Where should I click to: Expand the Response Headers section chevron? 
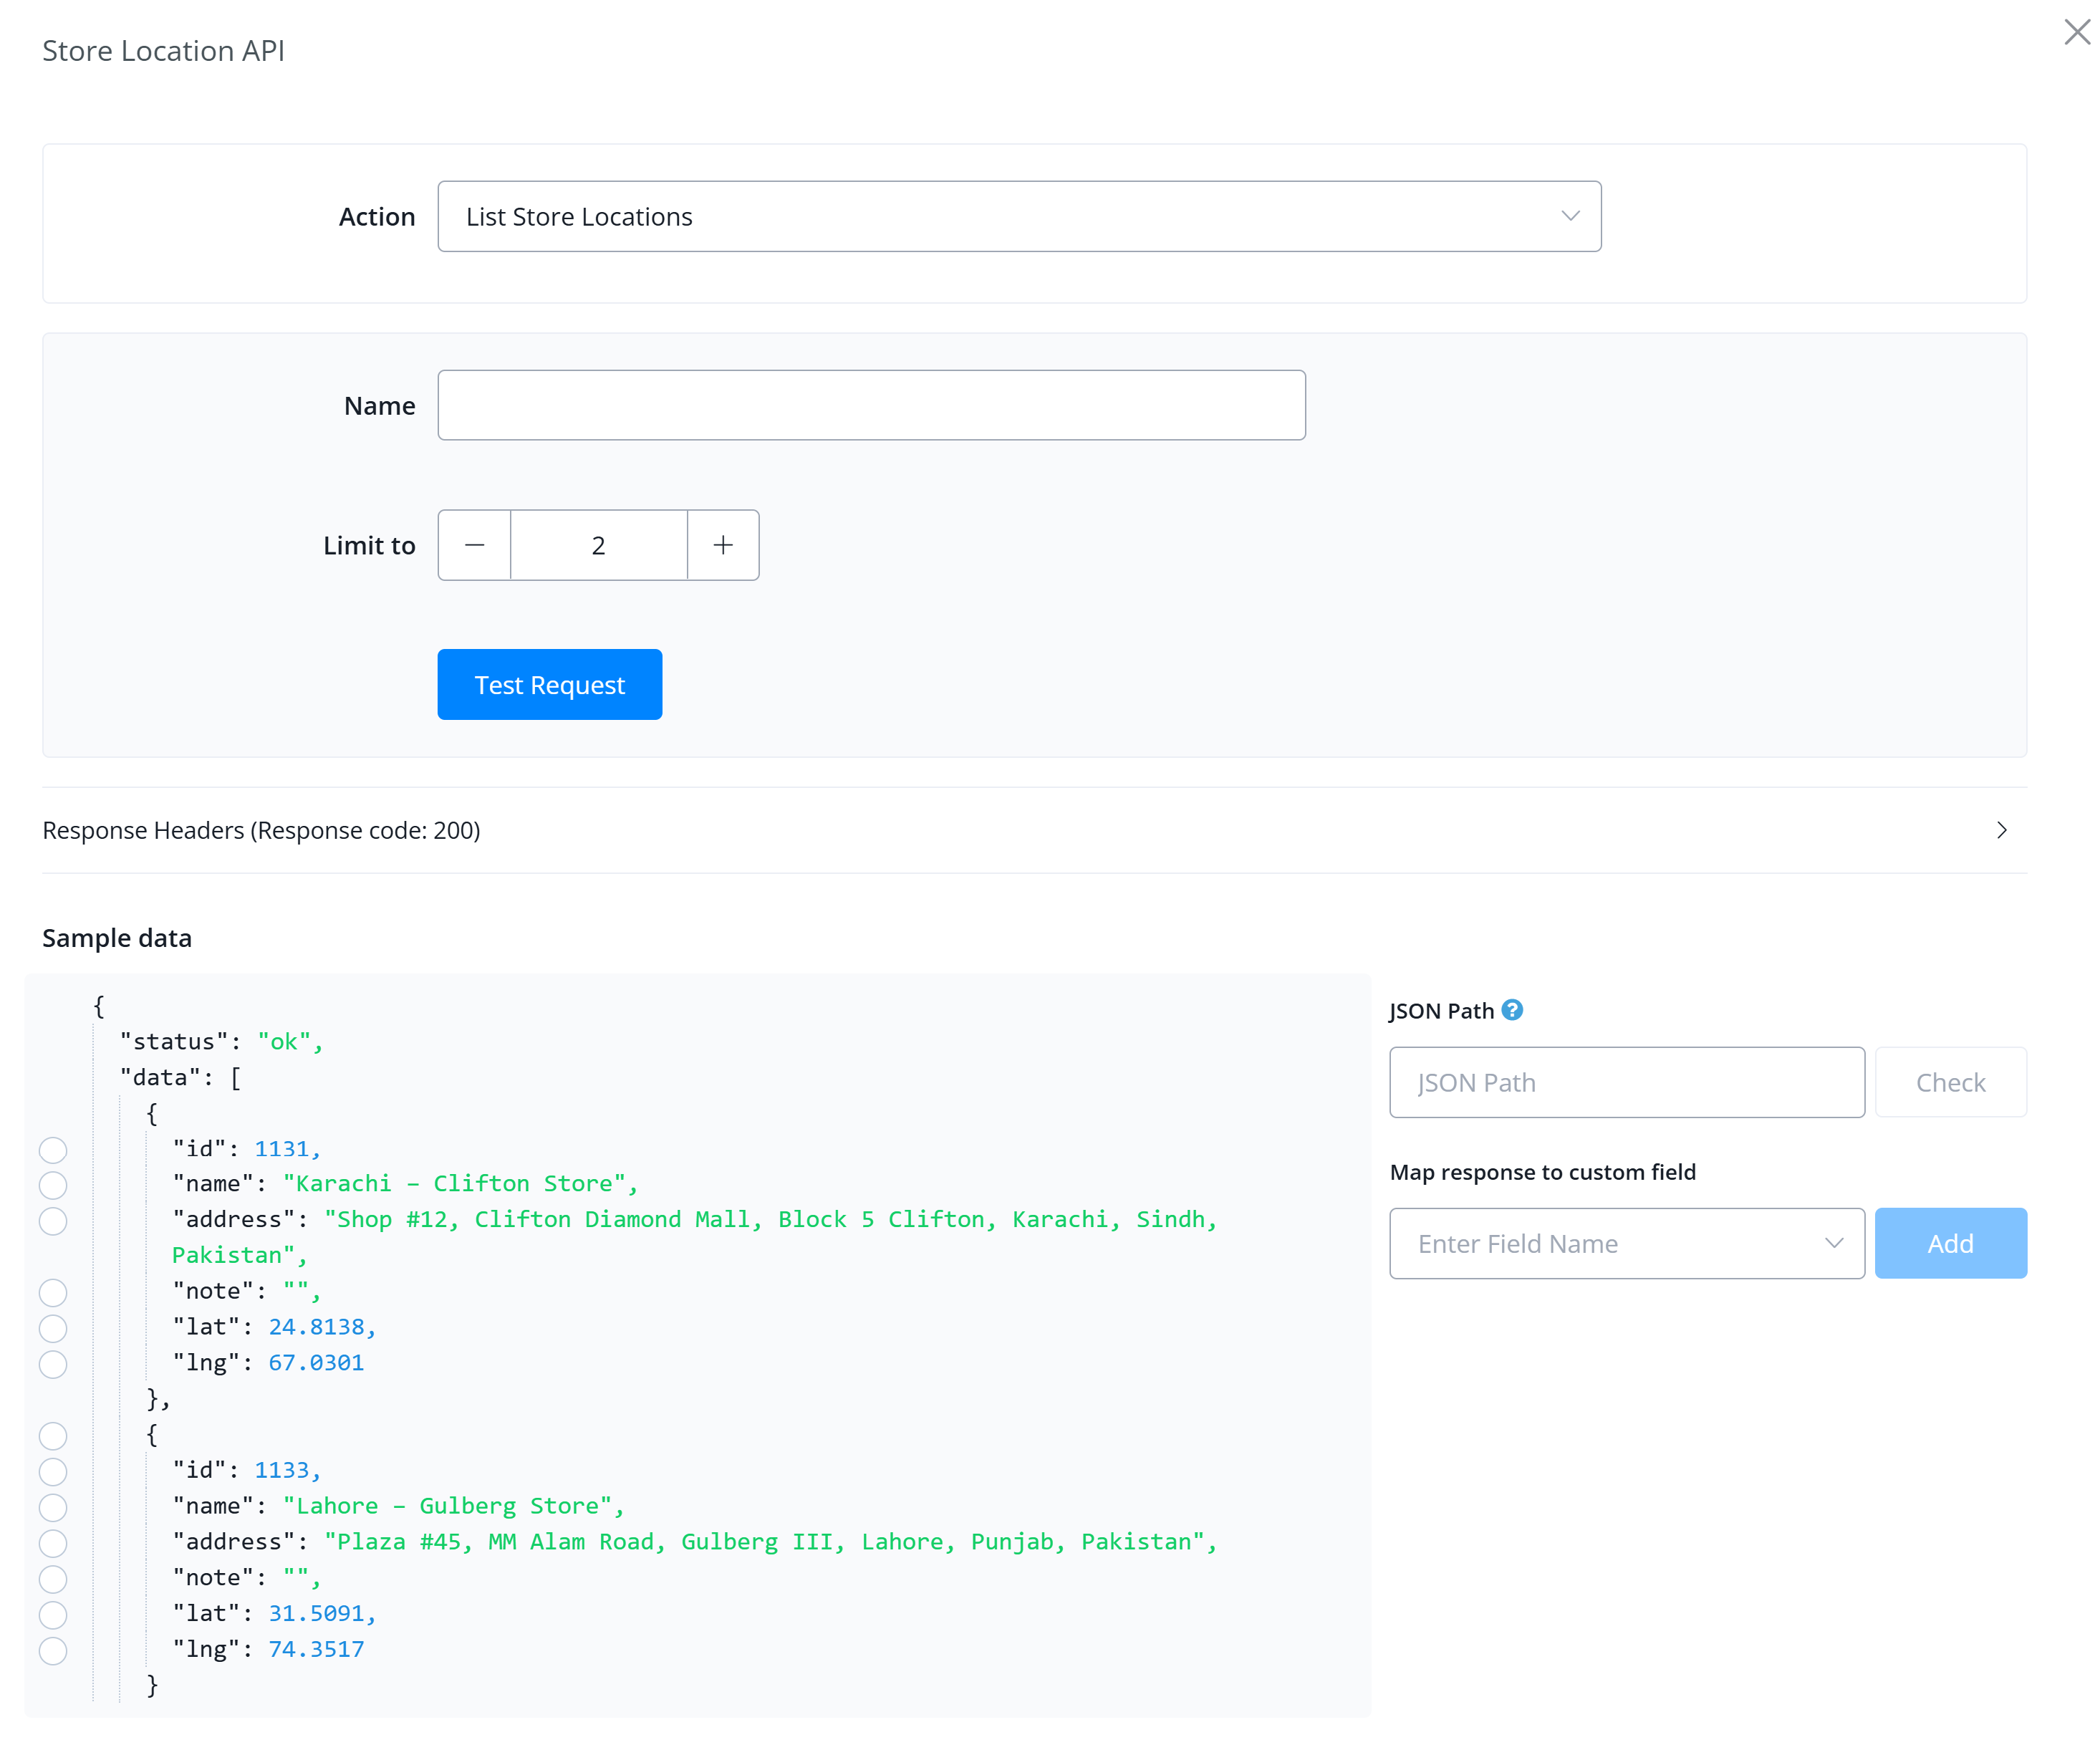click(x=2001, y=830)
